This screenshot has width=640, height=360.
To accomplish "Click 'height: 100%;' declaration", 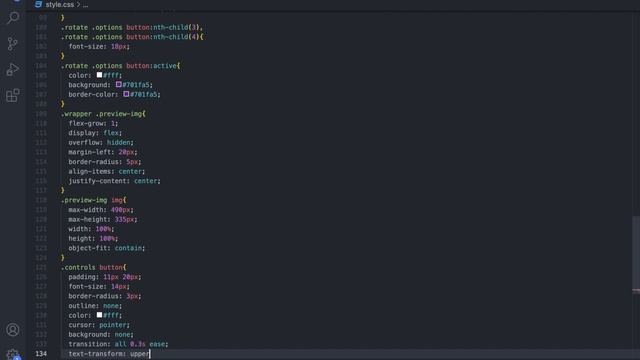I will click(x=93, y=238).
